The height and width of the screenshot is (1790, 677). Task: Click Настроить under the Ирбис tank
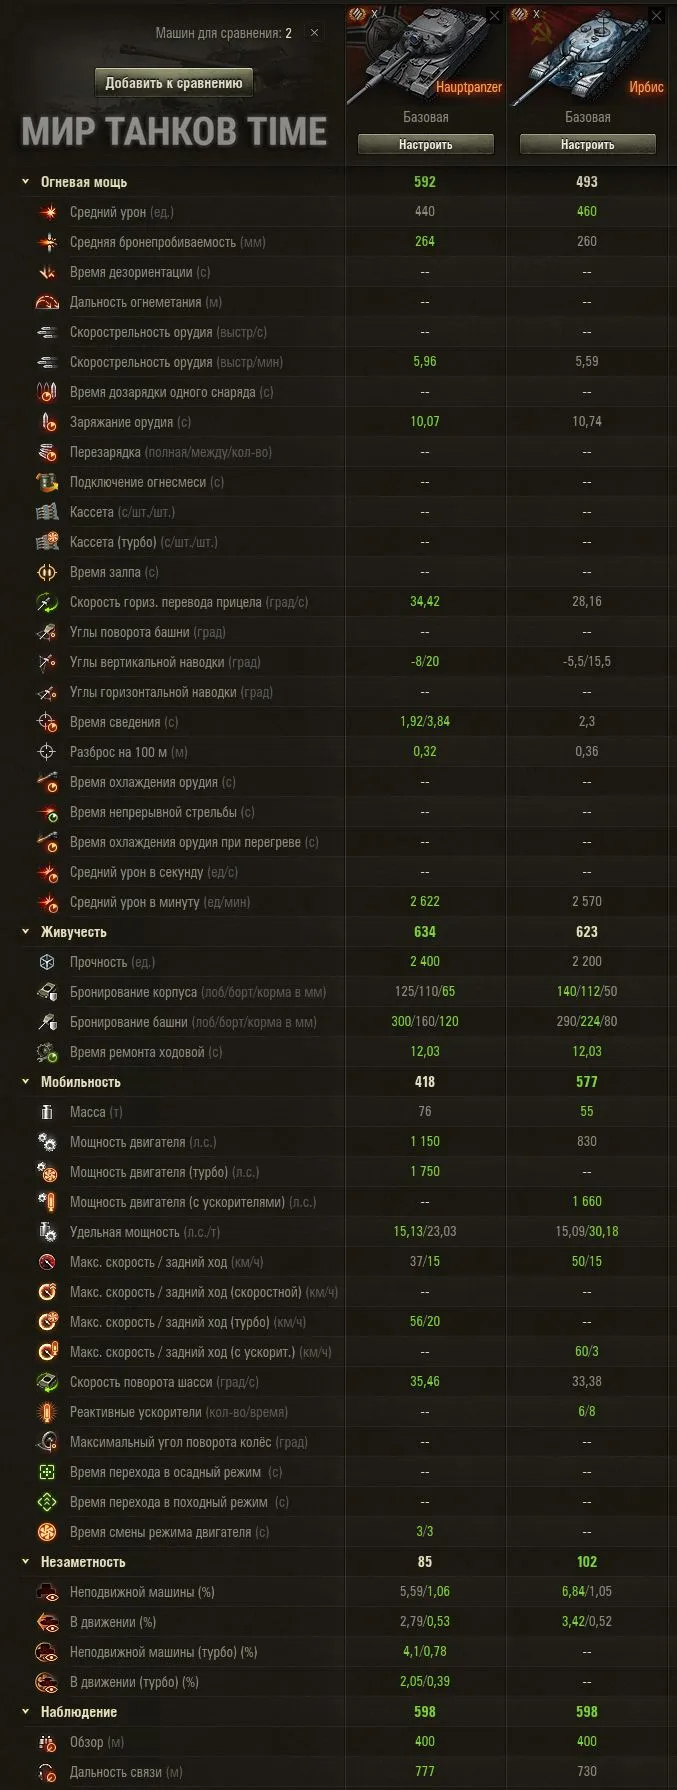[x=587, y=145]
